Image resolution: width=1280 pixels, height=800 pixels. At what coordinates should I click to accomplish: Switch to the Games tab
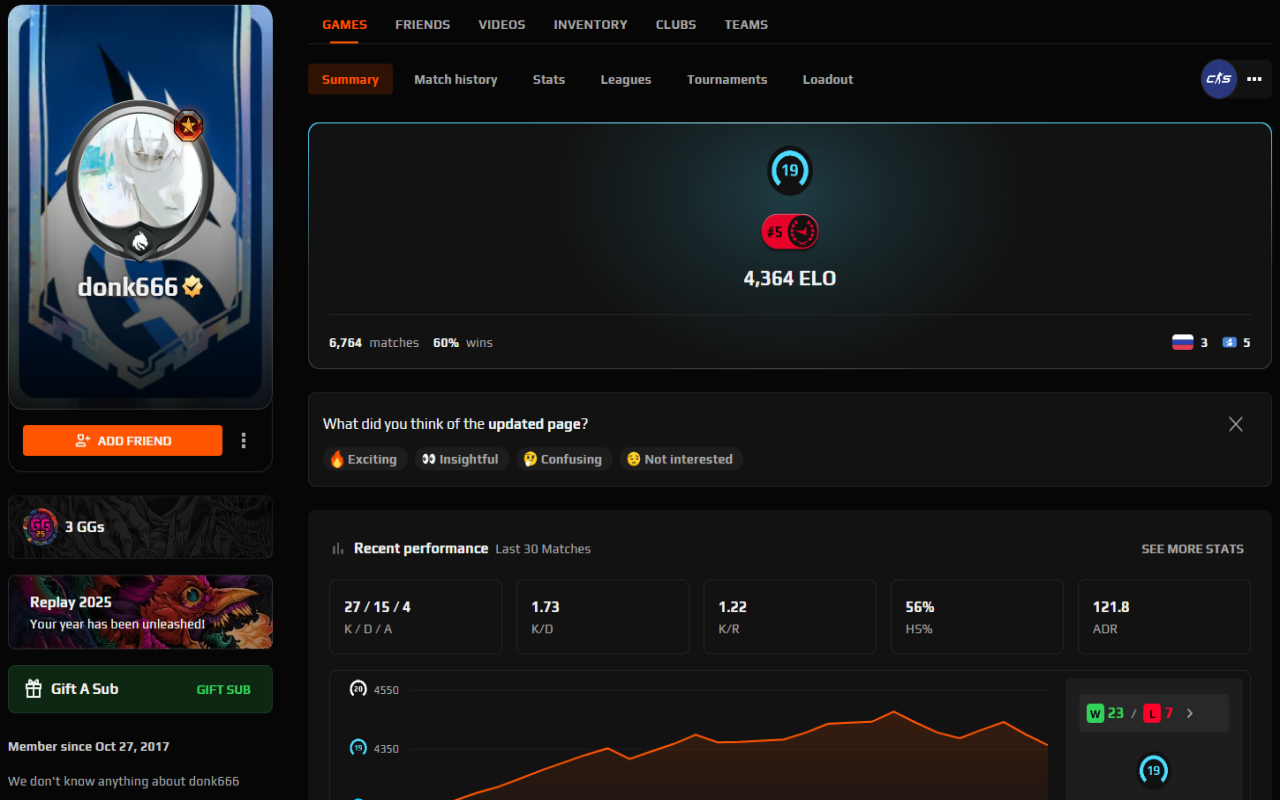(x=344, y=24)
